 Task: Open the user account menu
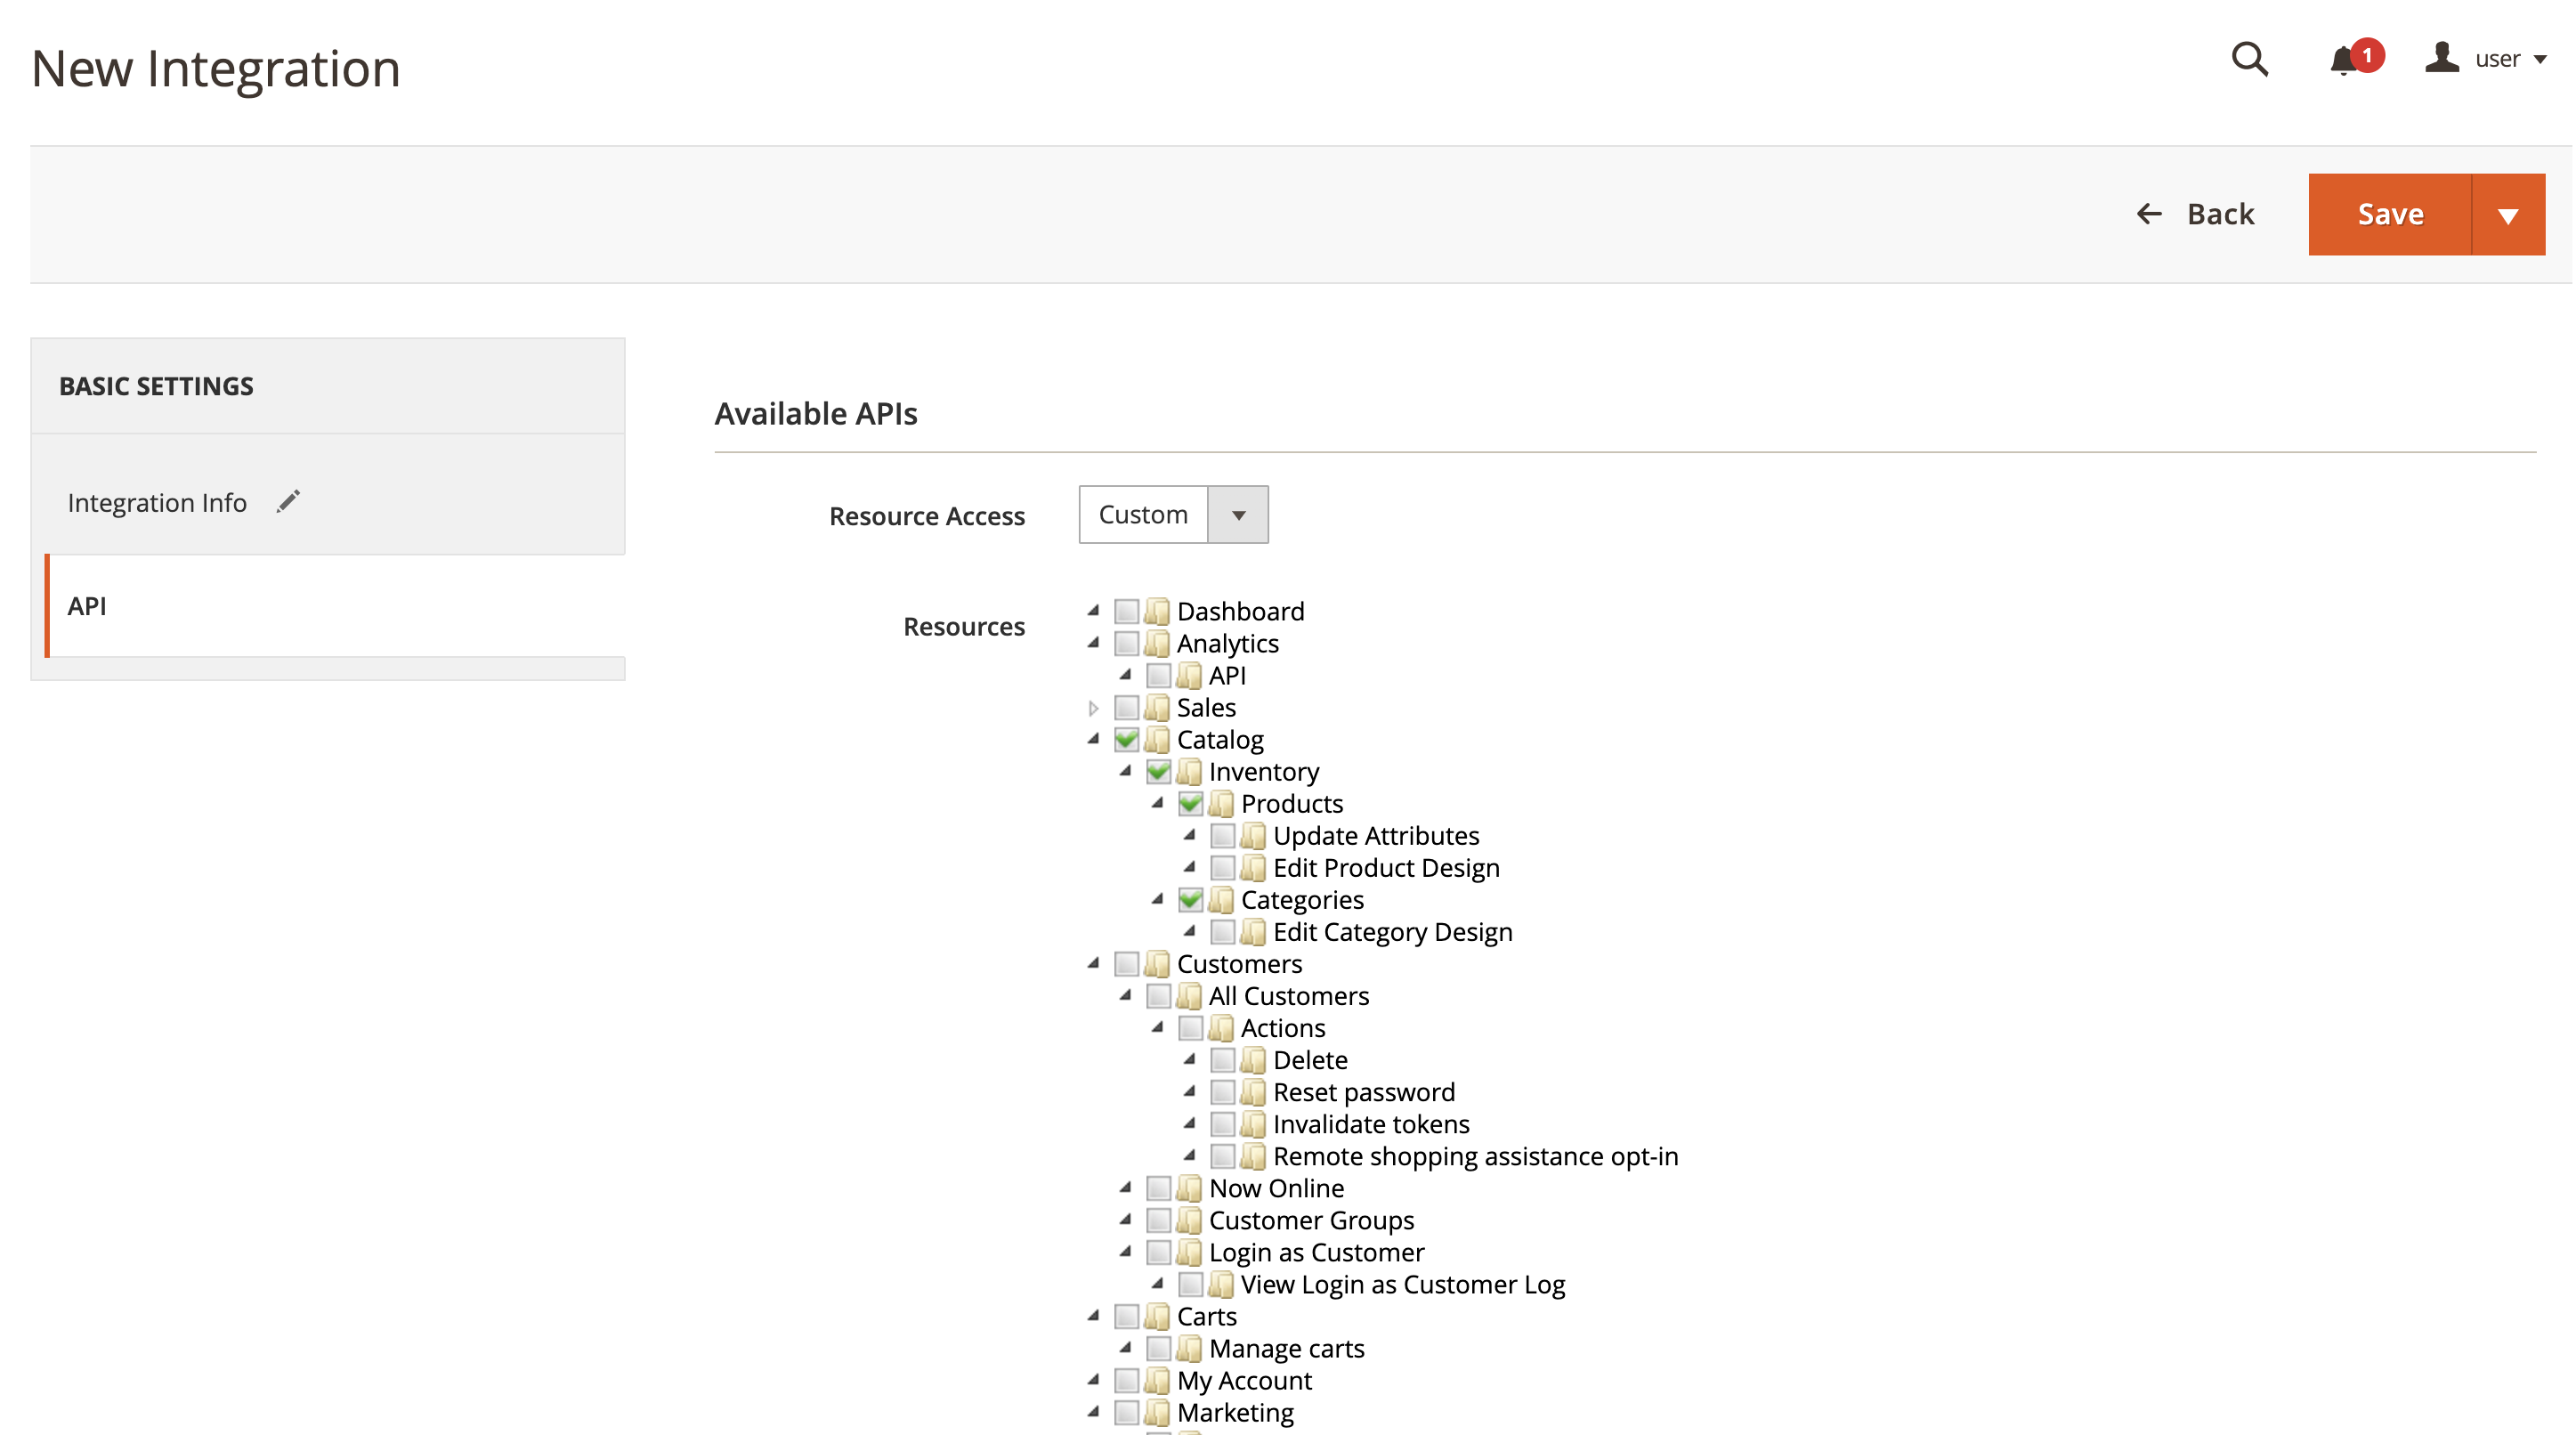(2486, 59)
